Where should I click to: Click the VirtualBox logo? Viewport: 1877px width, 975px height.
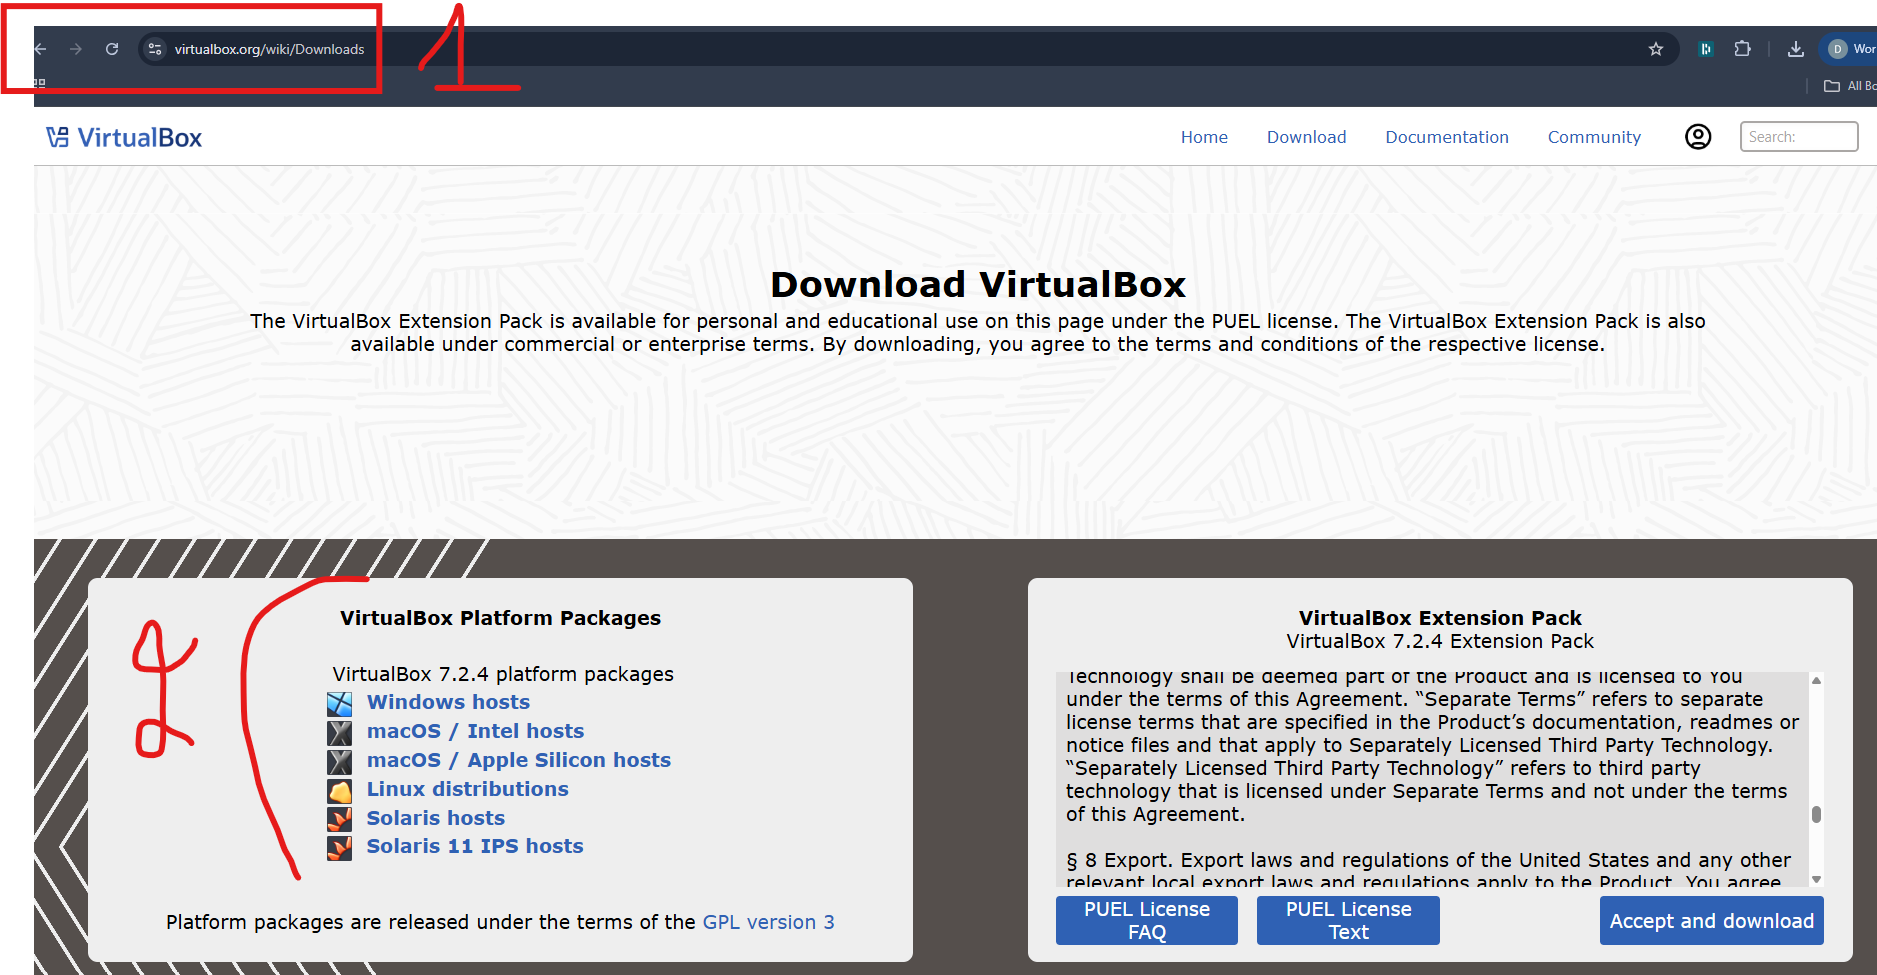click(x=124, y=138)
